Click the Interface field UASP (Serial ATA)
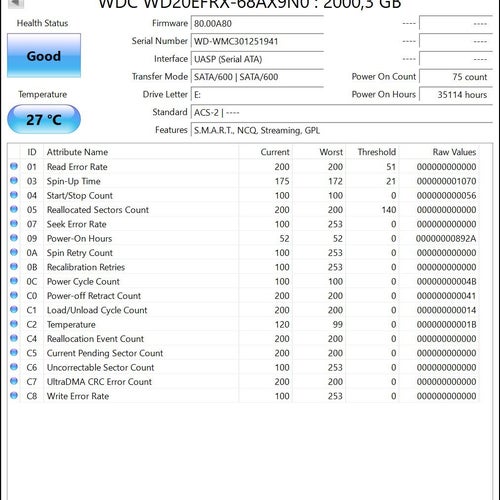Screen dimensions: 500x500 coord(257,59)
